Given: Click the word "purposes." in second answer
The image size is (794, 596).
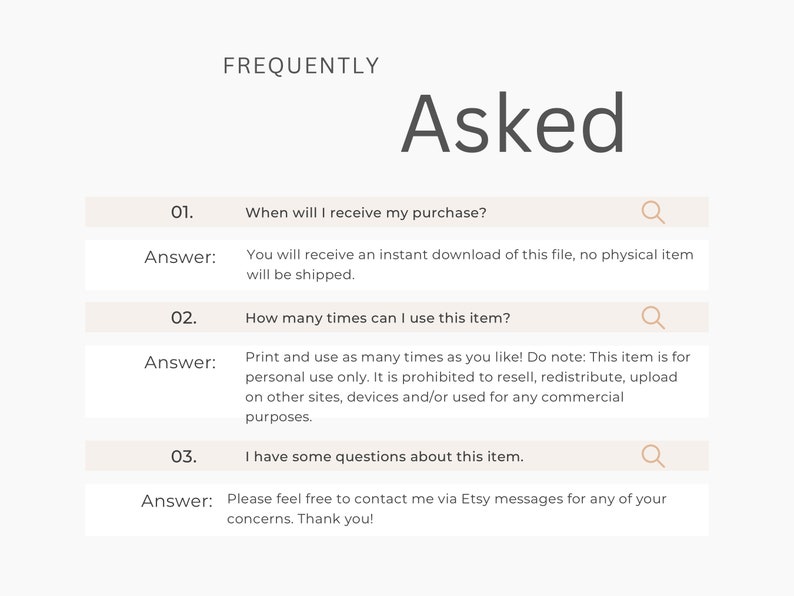Looking at the screenshot, I should click(x=279, y=417).
